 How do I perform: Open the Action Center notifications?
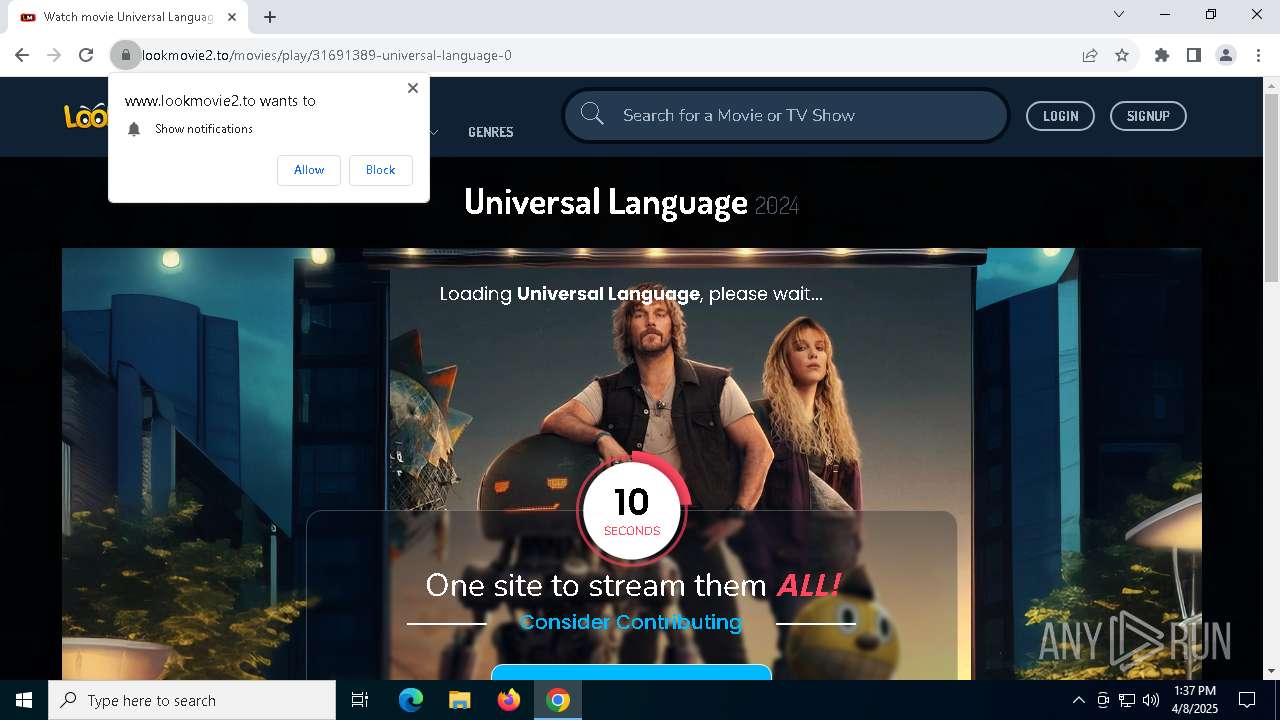[1248, 700]
